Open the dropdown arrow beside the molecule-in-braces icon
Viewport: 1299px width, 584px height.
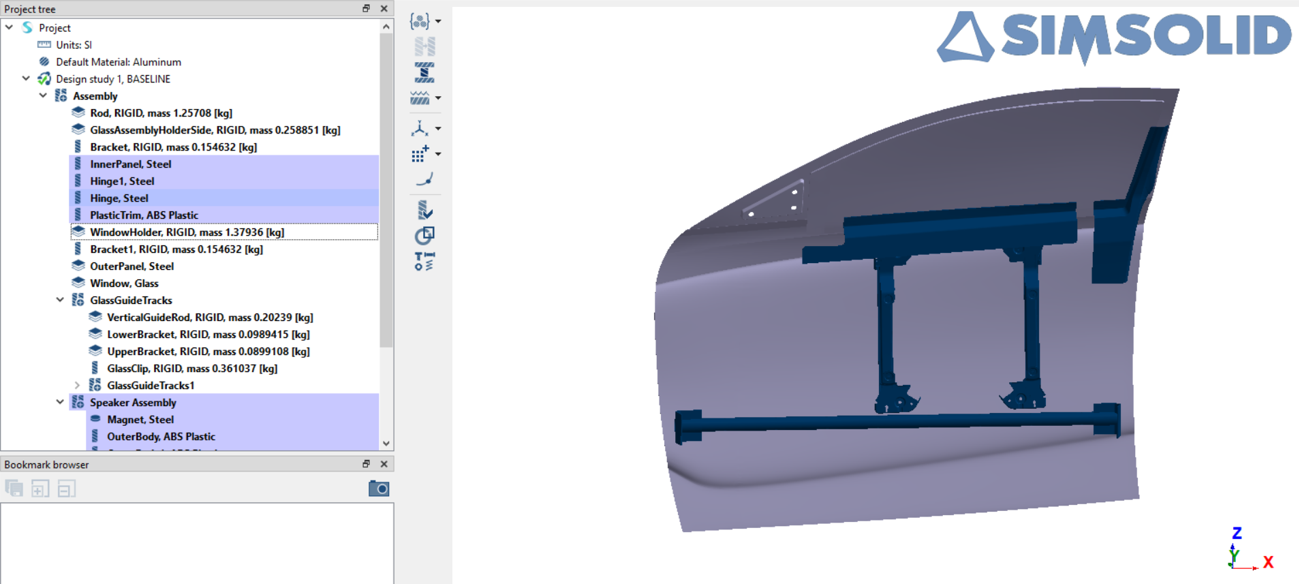(438, 21)
